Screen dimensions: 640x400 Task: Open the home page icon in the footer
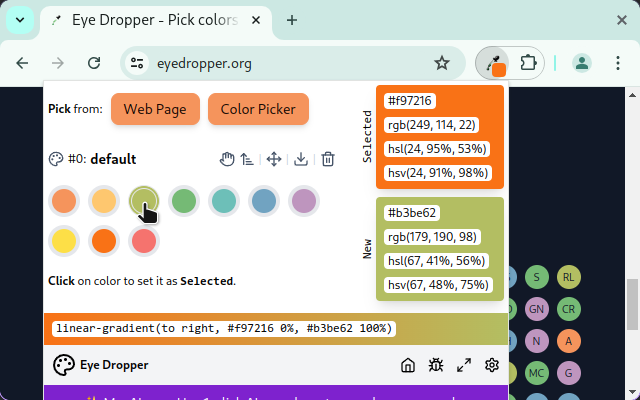pyautogui.click(x=407, y=365)
